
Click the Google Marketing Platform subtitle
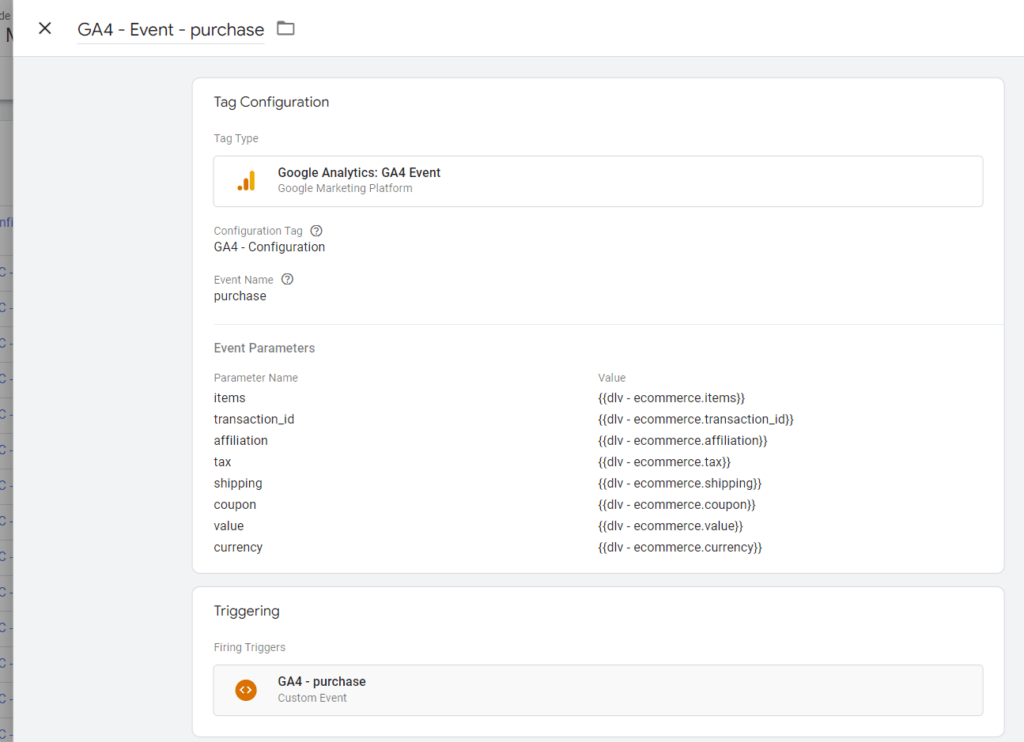point(345,188)
